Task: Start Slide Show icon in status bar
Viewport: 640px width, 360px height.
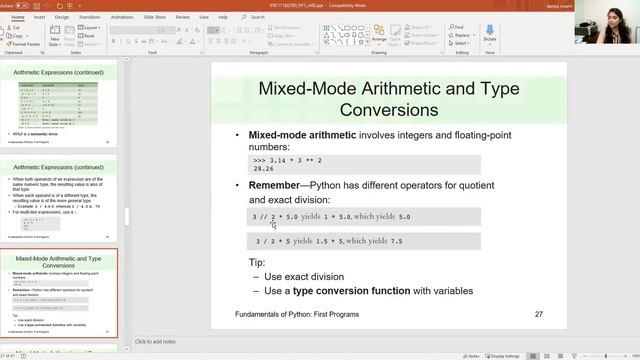Action: click(574, 356)
